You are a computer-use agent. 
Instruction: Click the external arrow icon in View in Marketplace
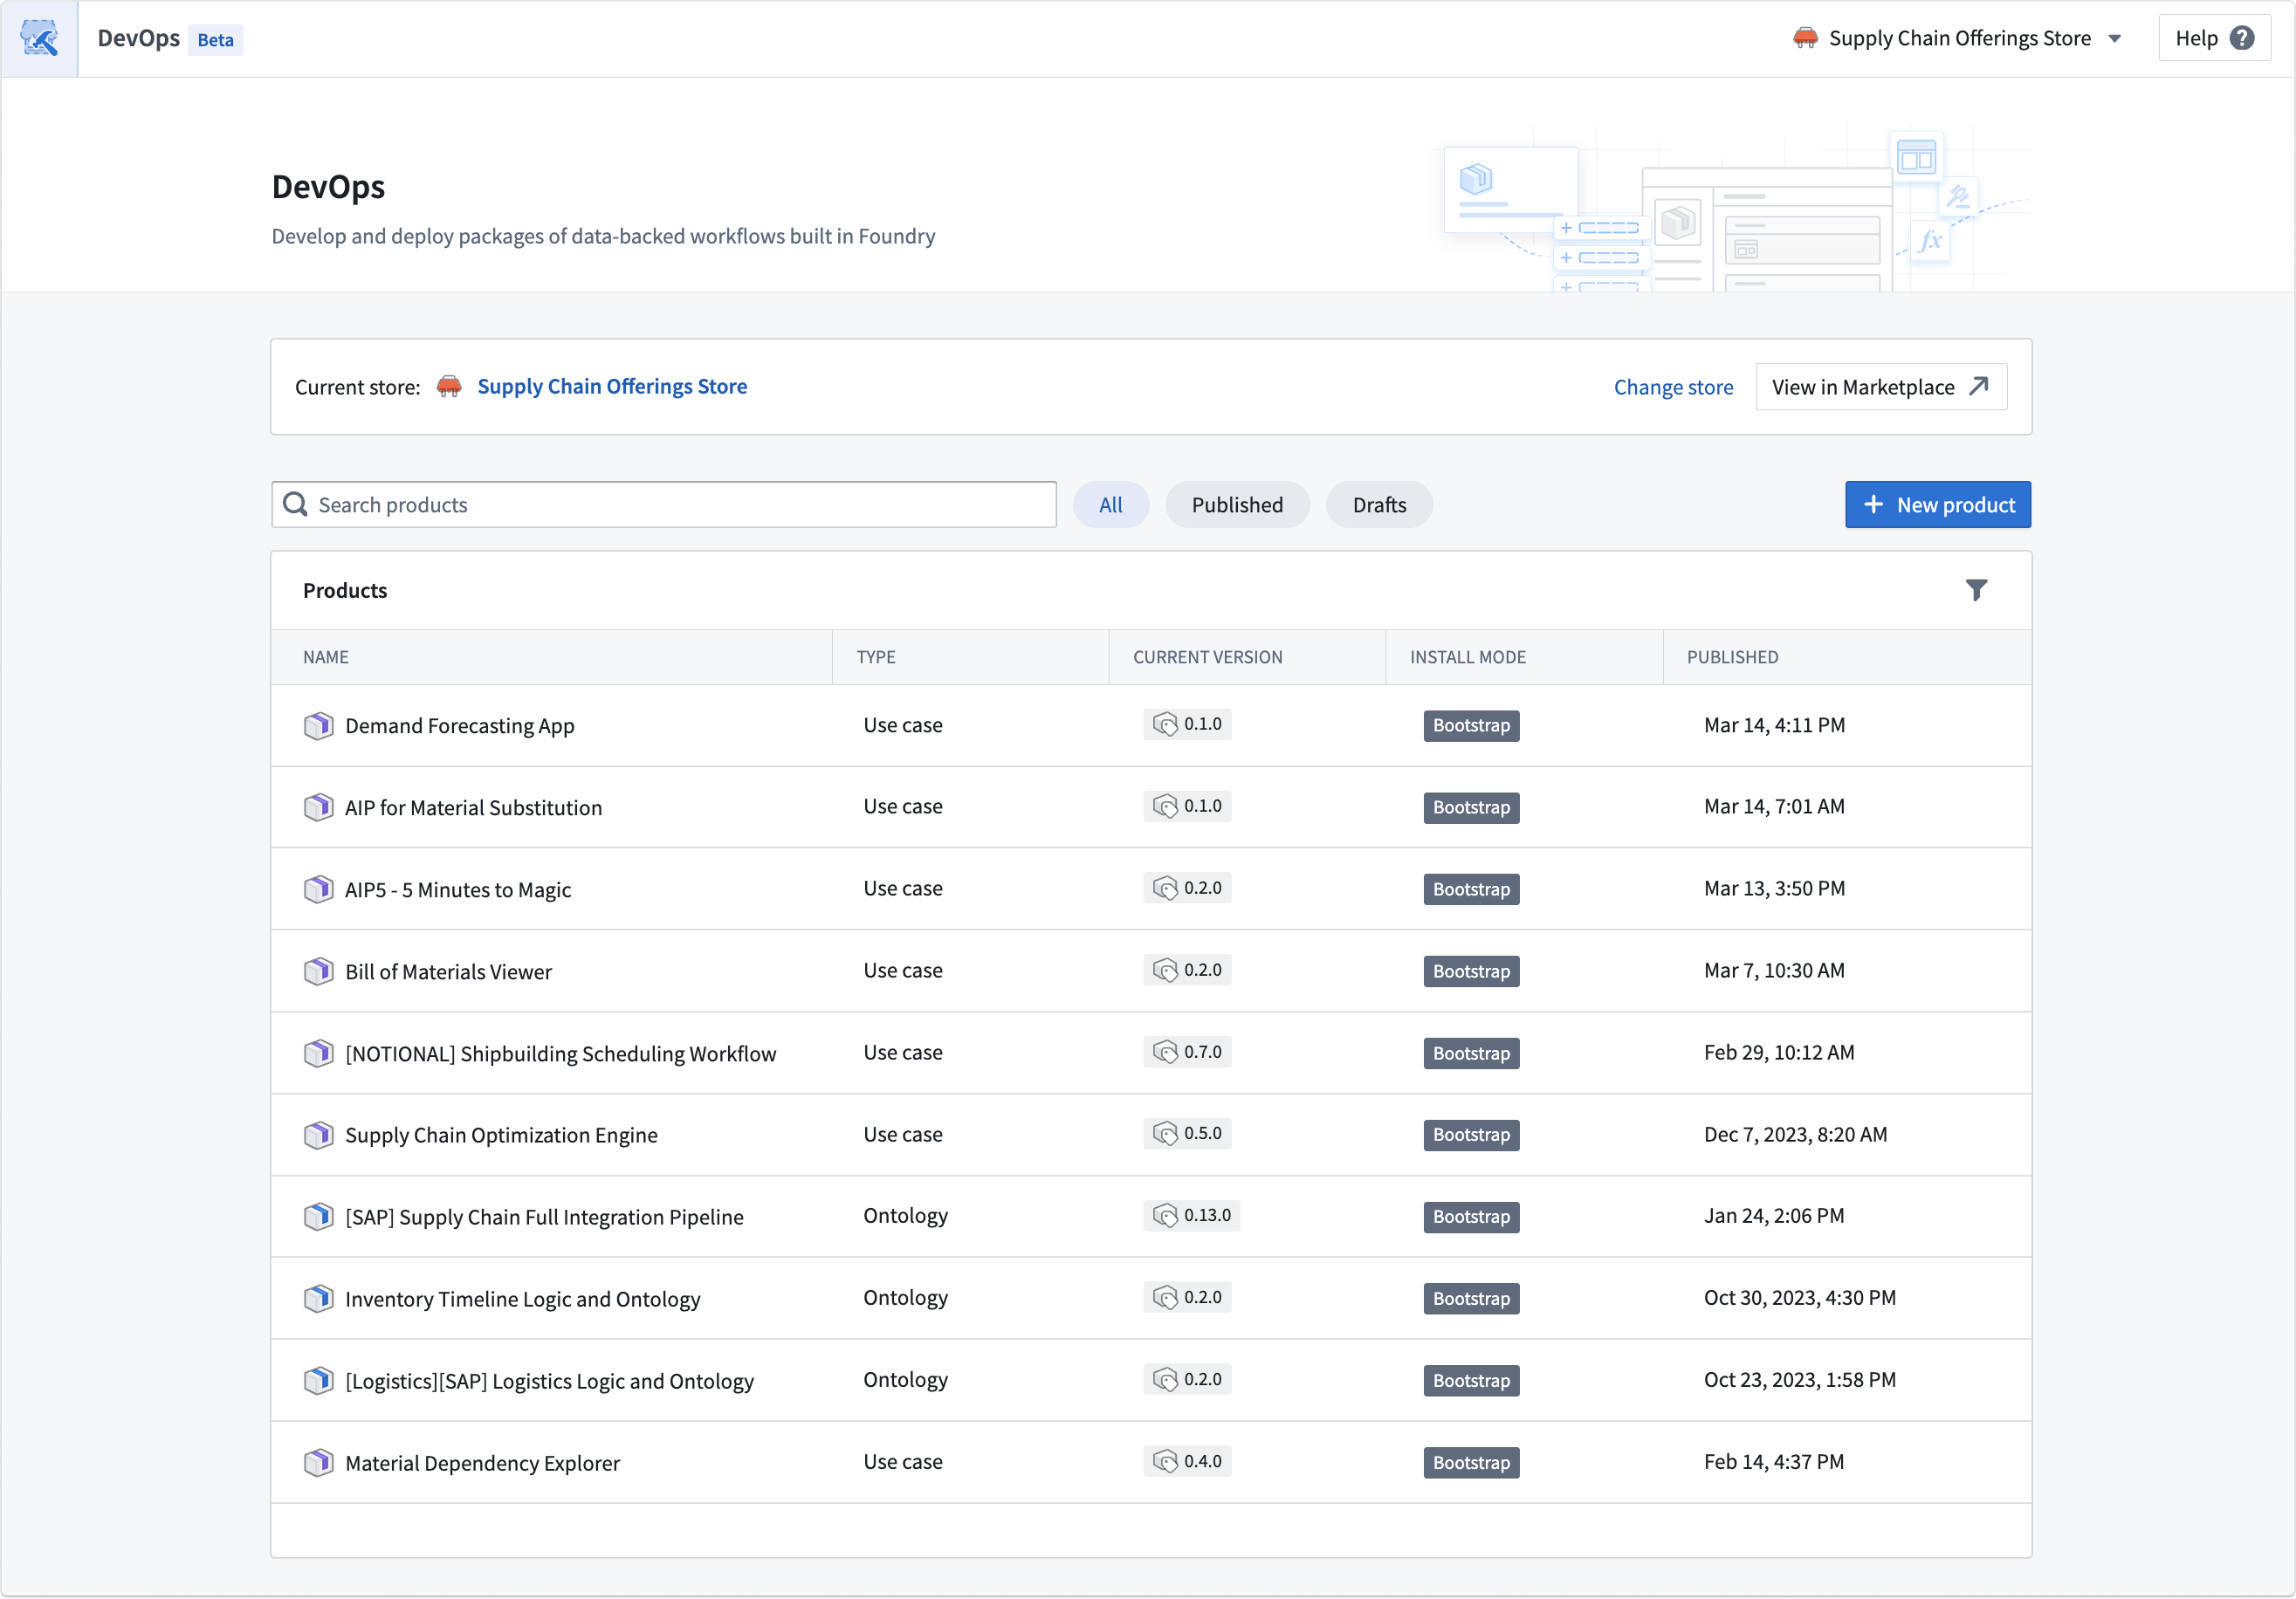pos(1979,387)
